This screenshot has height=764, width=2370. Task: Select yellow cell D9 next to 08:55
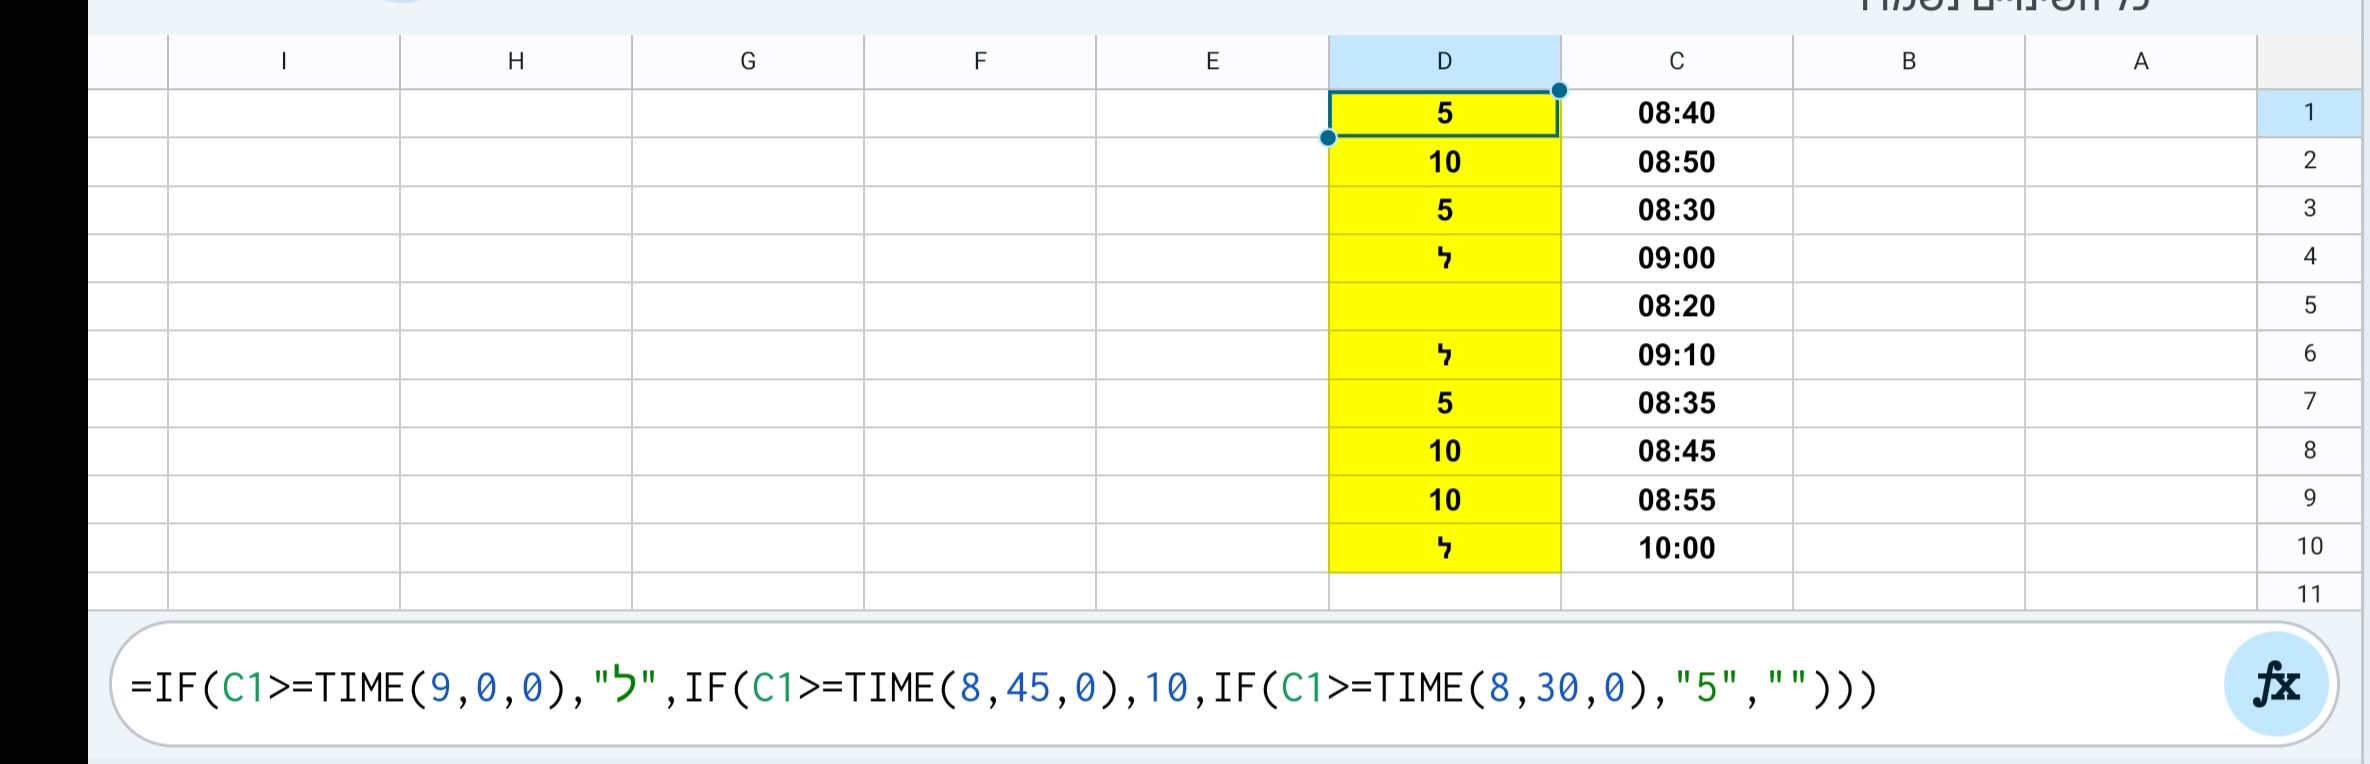coord(1445,499)
